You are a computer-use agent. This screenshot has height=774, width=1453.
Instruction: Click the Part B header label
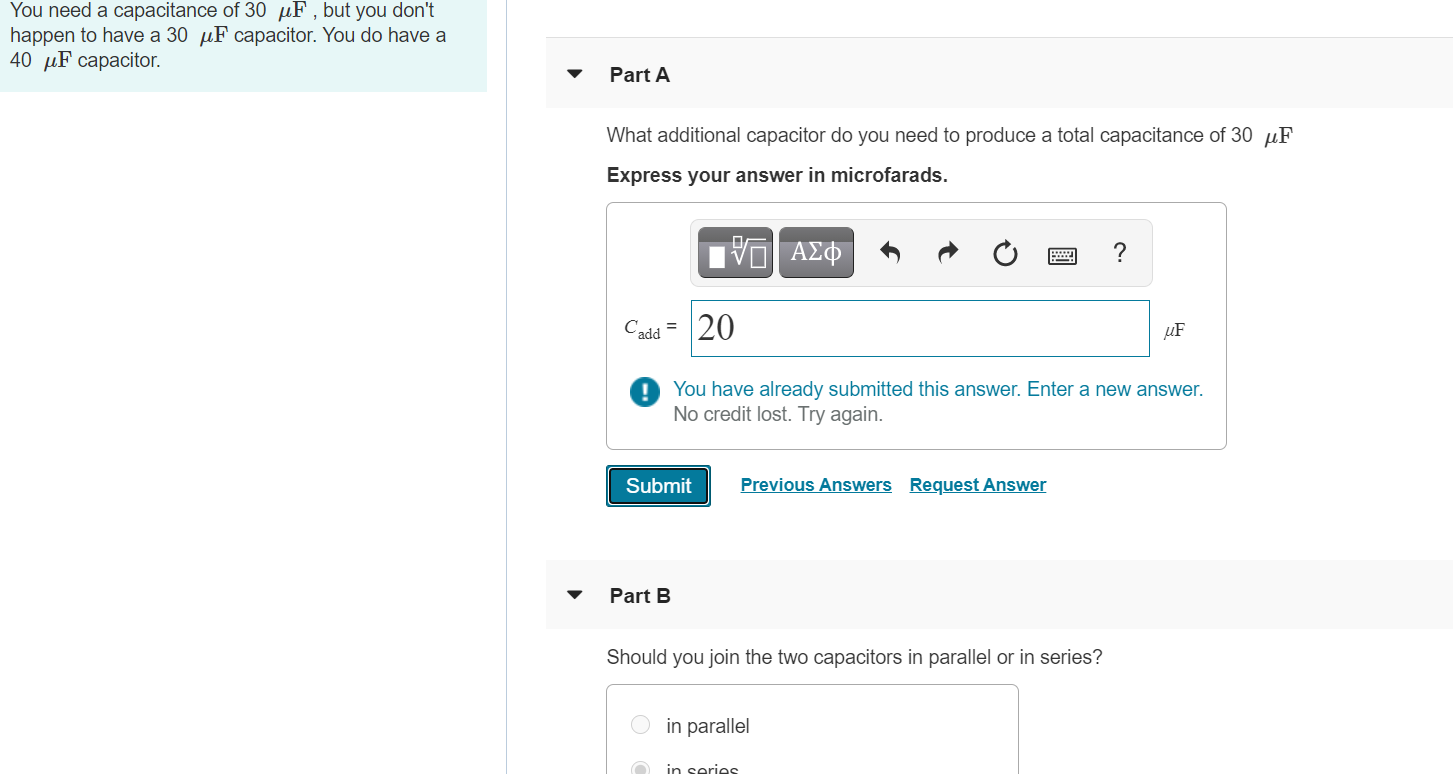coord(640,596)
